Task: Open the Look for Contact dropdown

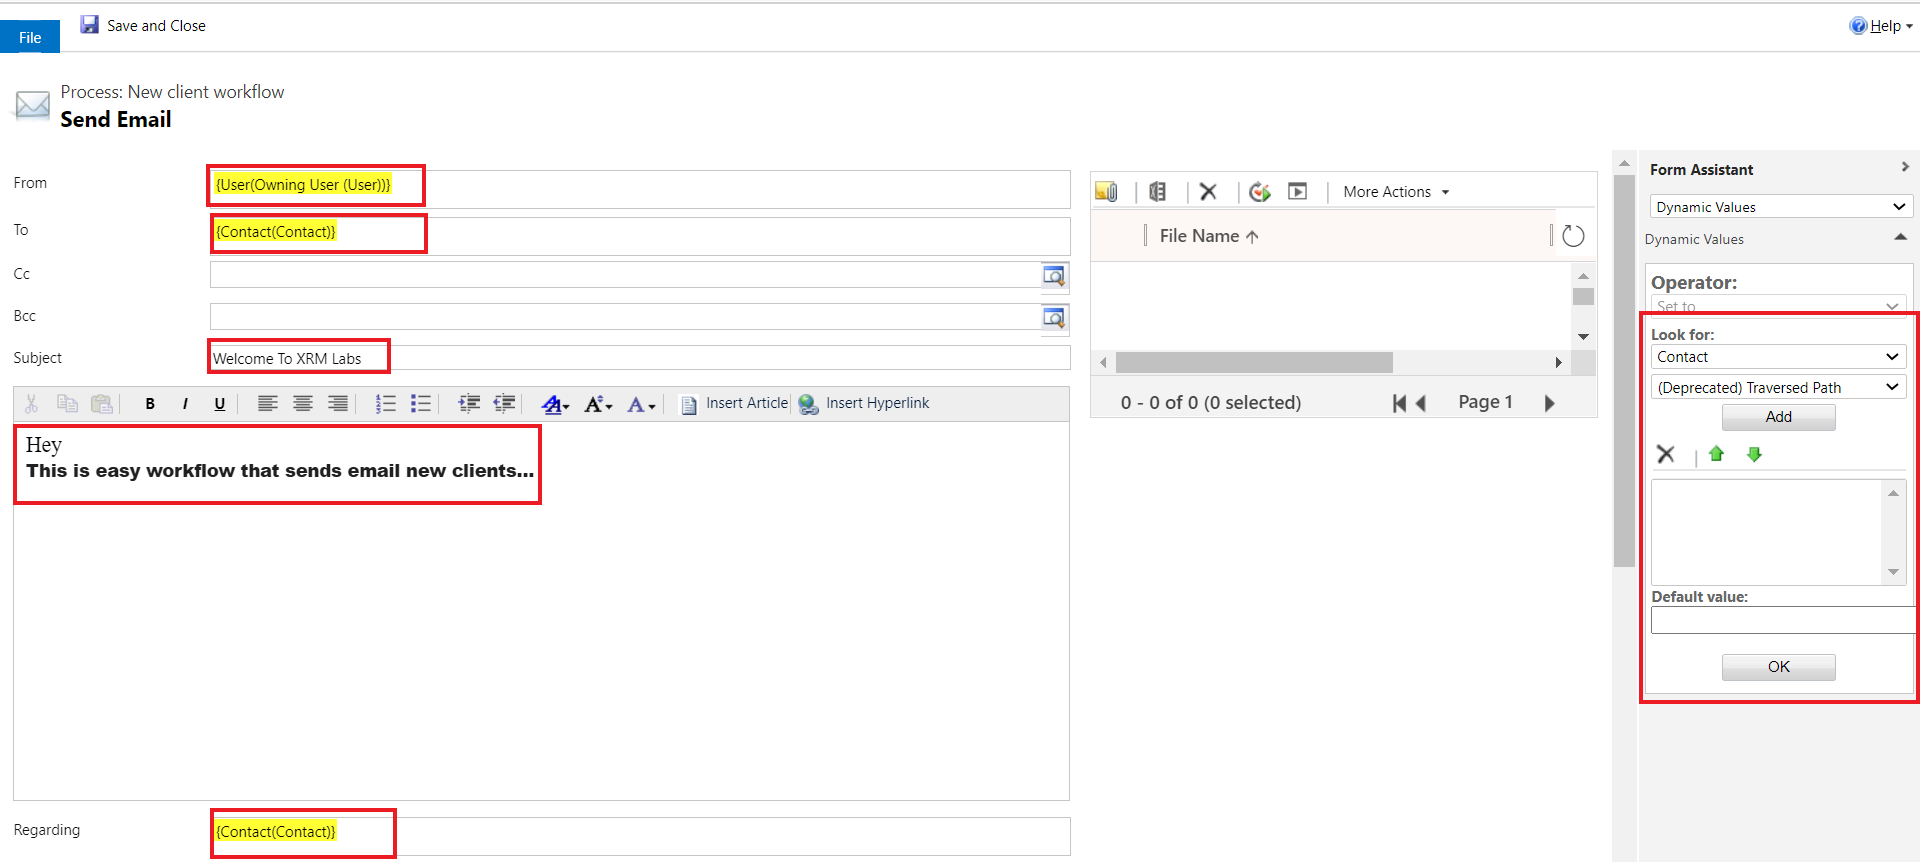Action: tap(1778, 357)
